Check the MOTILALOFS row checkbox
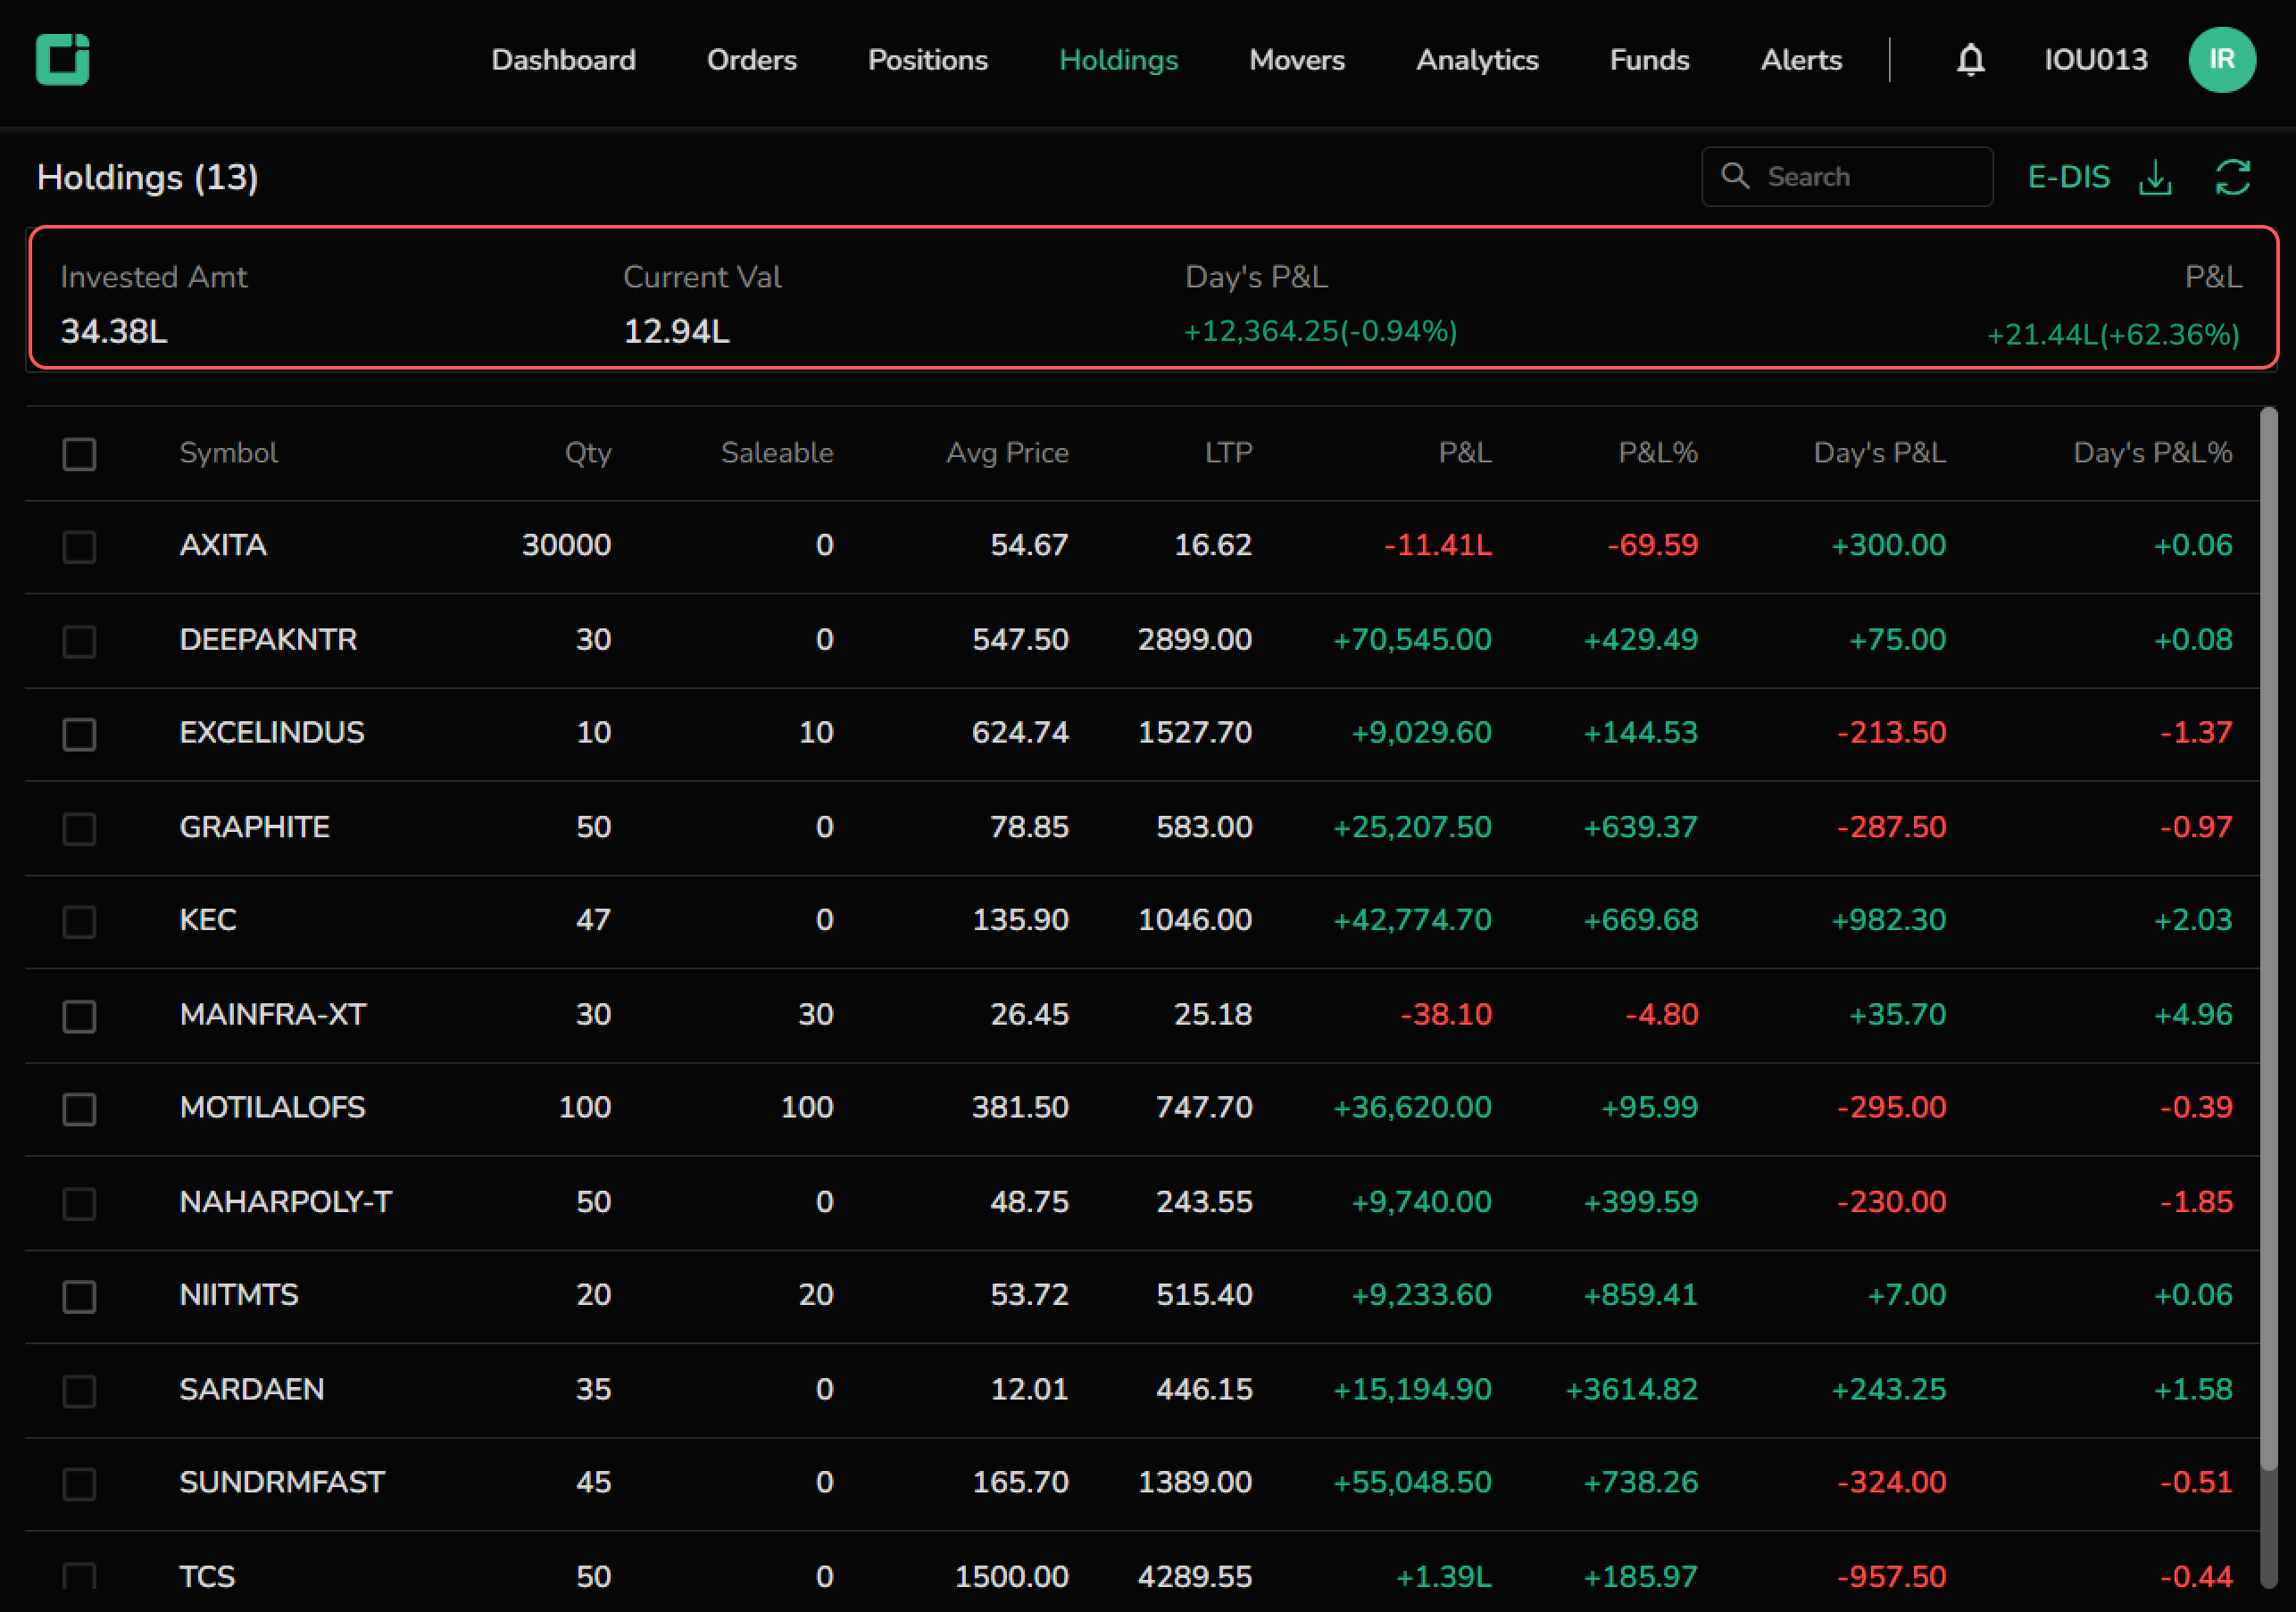Viewport: 2296px width, 1612px height. 79,1109
